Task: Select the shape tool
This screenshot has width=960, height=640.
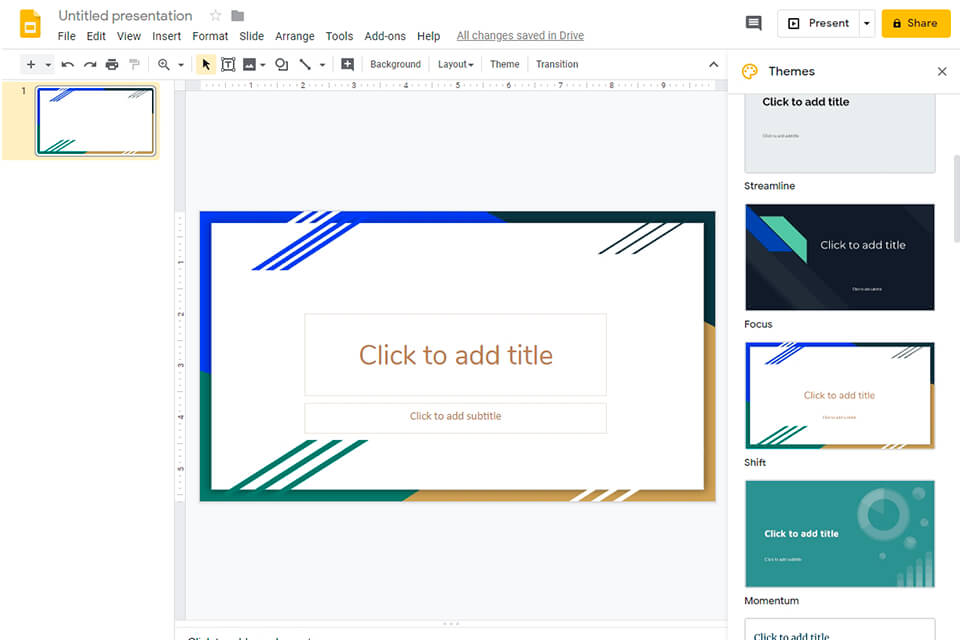Action: pos(281,64)
